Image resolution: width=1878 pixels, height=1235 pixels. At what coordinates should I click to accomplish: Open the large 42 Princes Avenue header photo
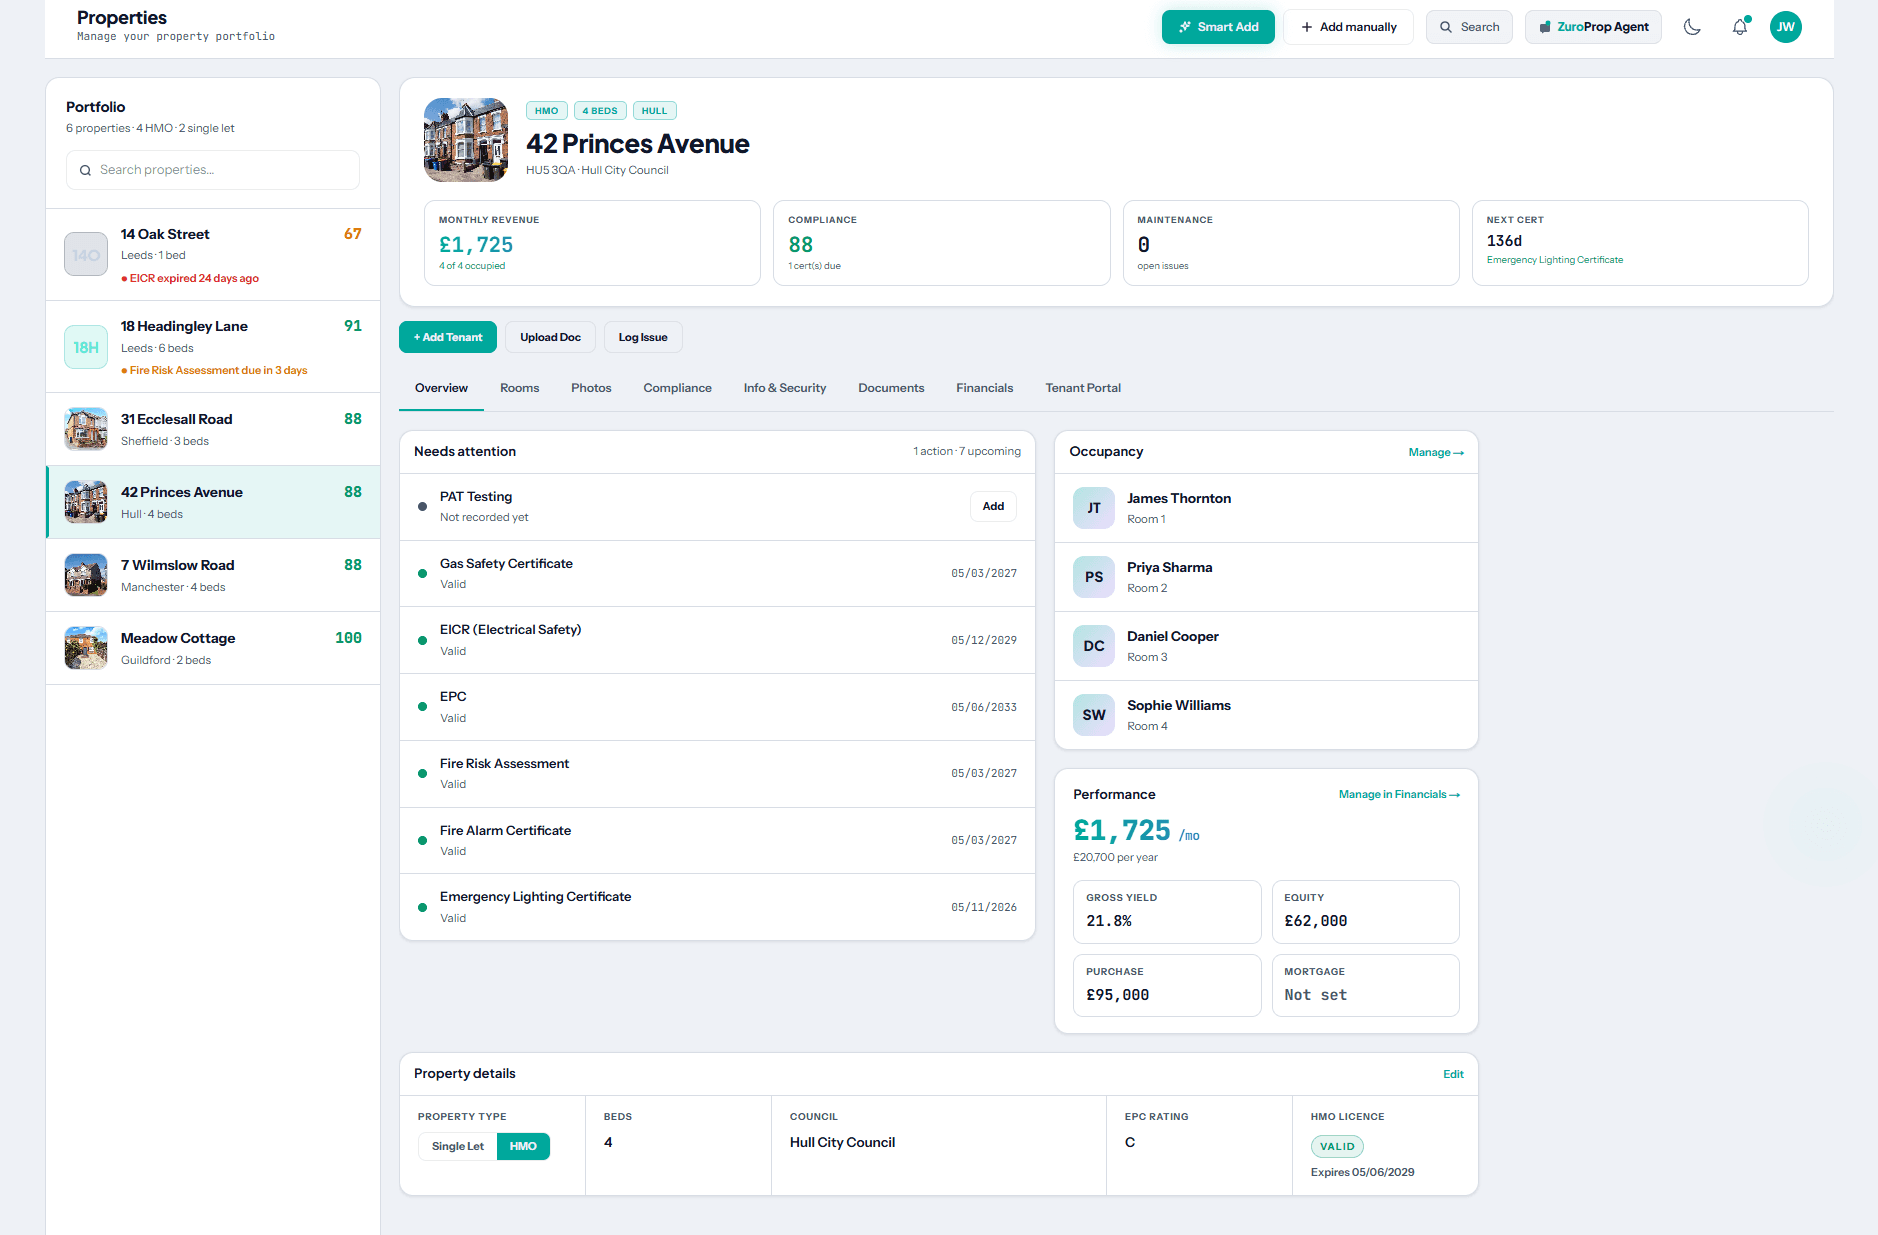(466, 140)
